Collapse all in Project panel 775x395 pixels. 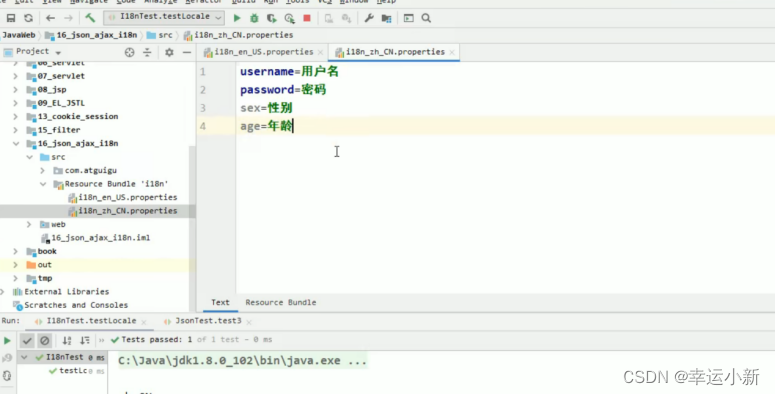tap(147, 52)
